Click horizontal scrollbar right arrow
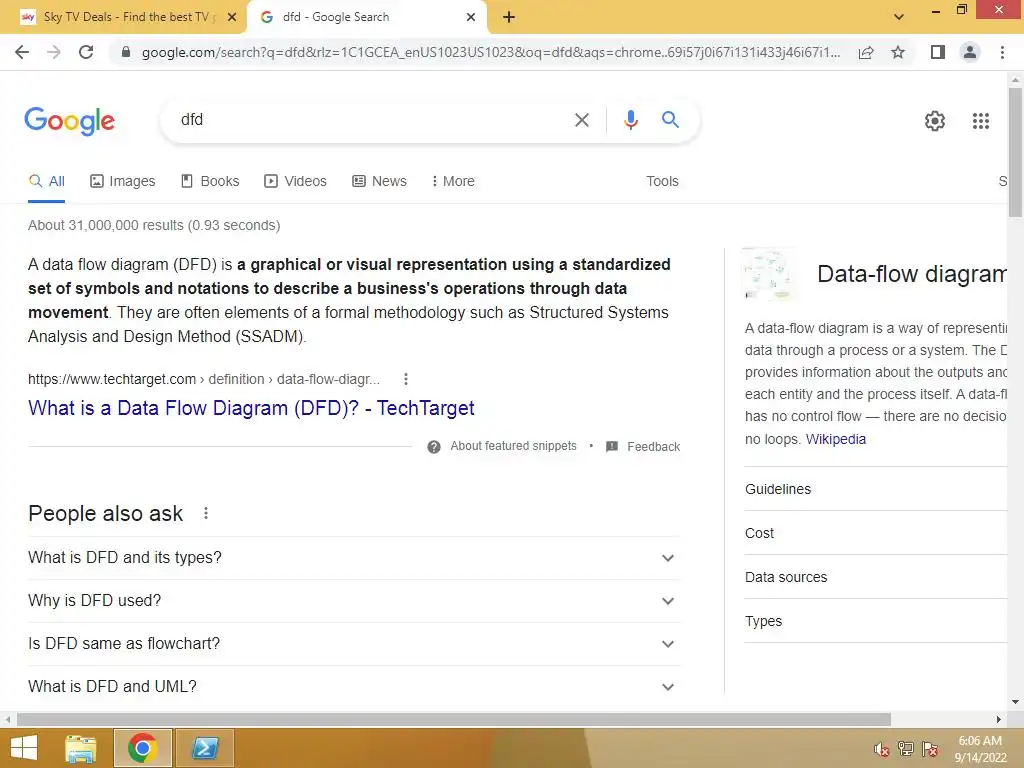This screenshot has height=768, width=1024. [998, 720]
